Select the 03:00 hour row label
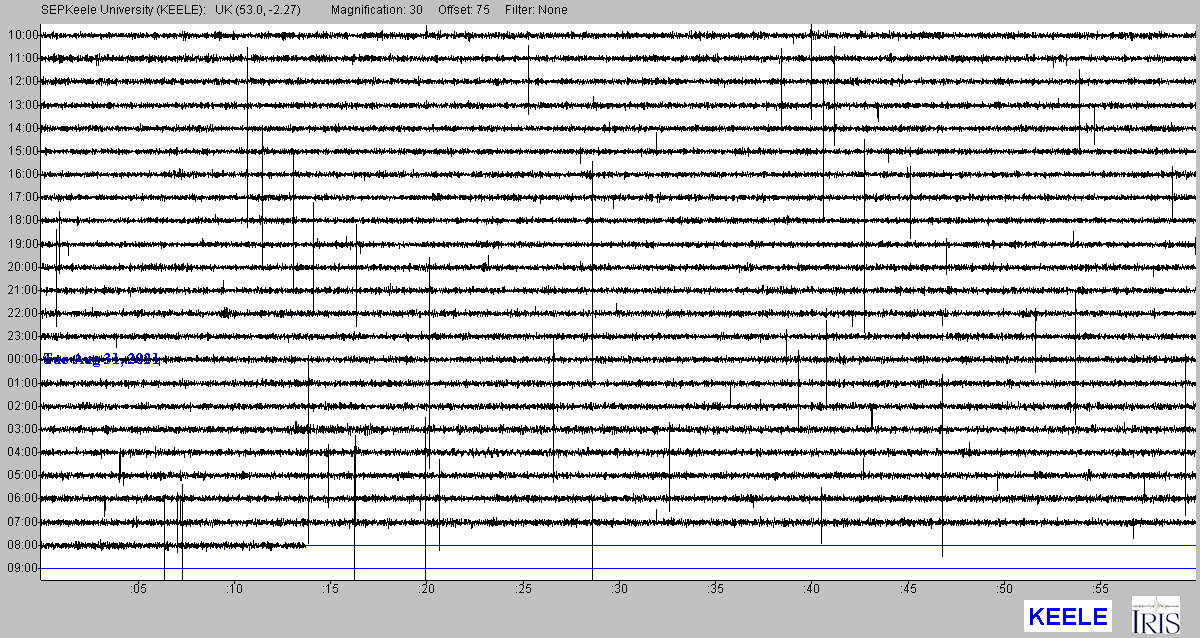The height and width of the screenshot is (638, 1200). pos(22,429)
